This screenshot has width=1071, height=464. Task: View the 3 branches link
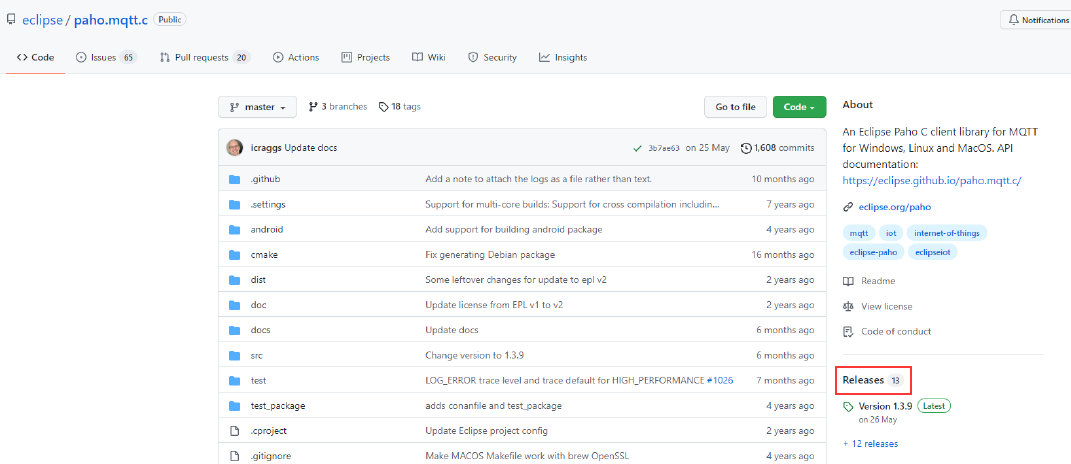[x=337, y=107]
